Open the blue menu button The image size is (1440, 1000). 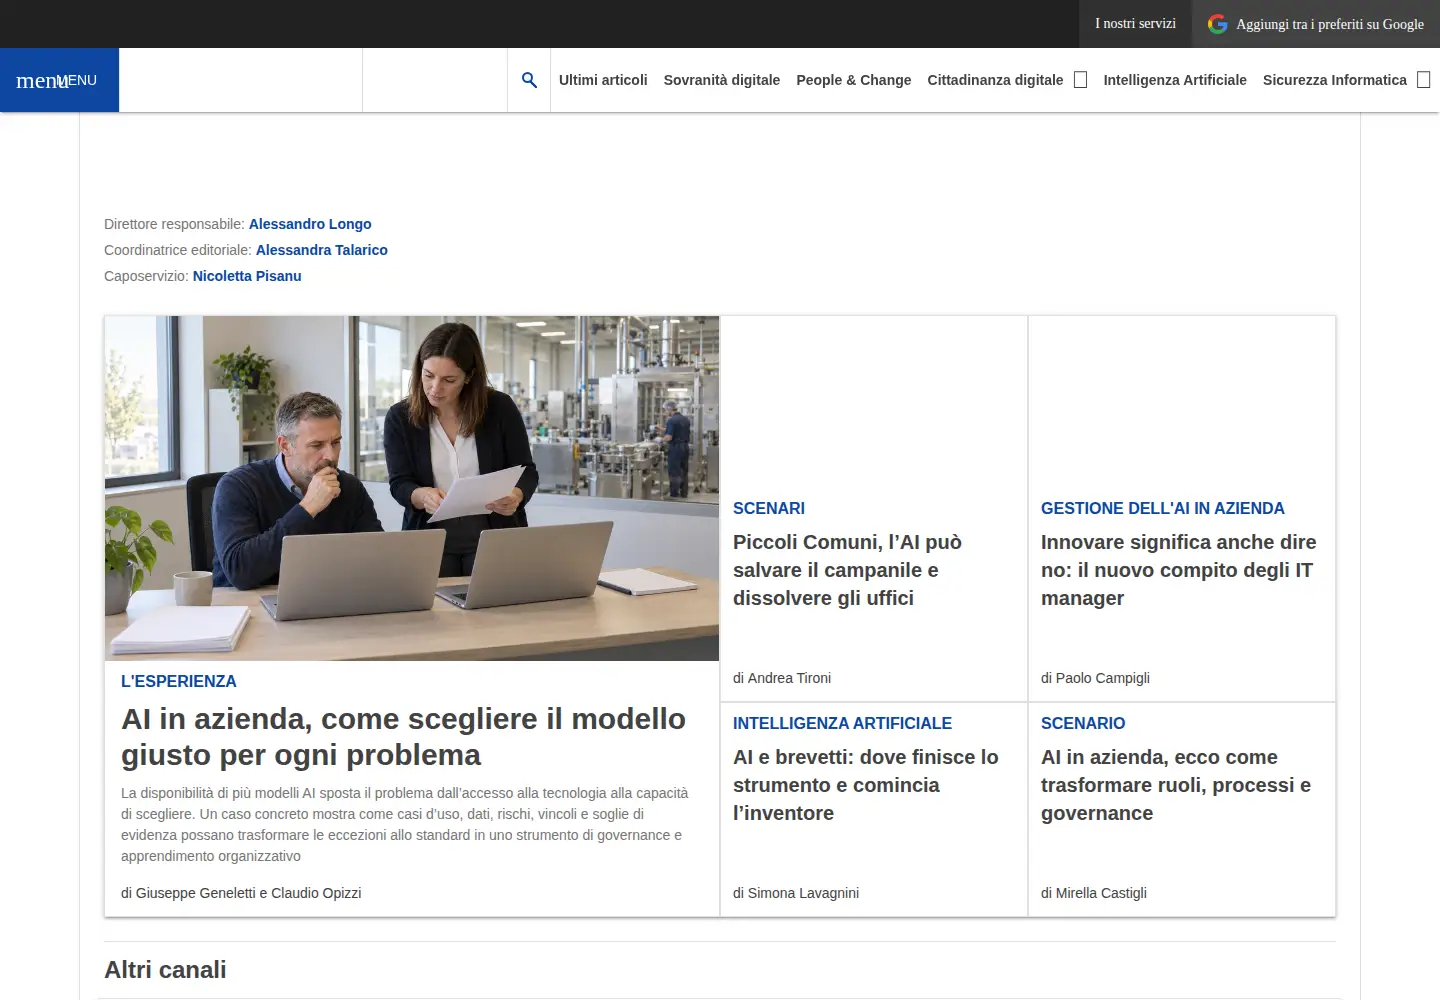[59, 80]
